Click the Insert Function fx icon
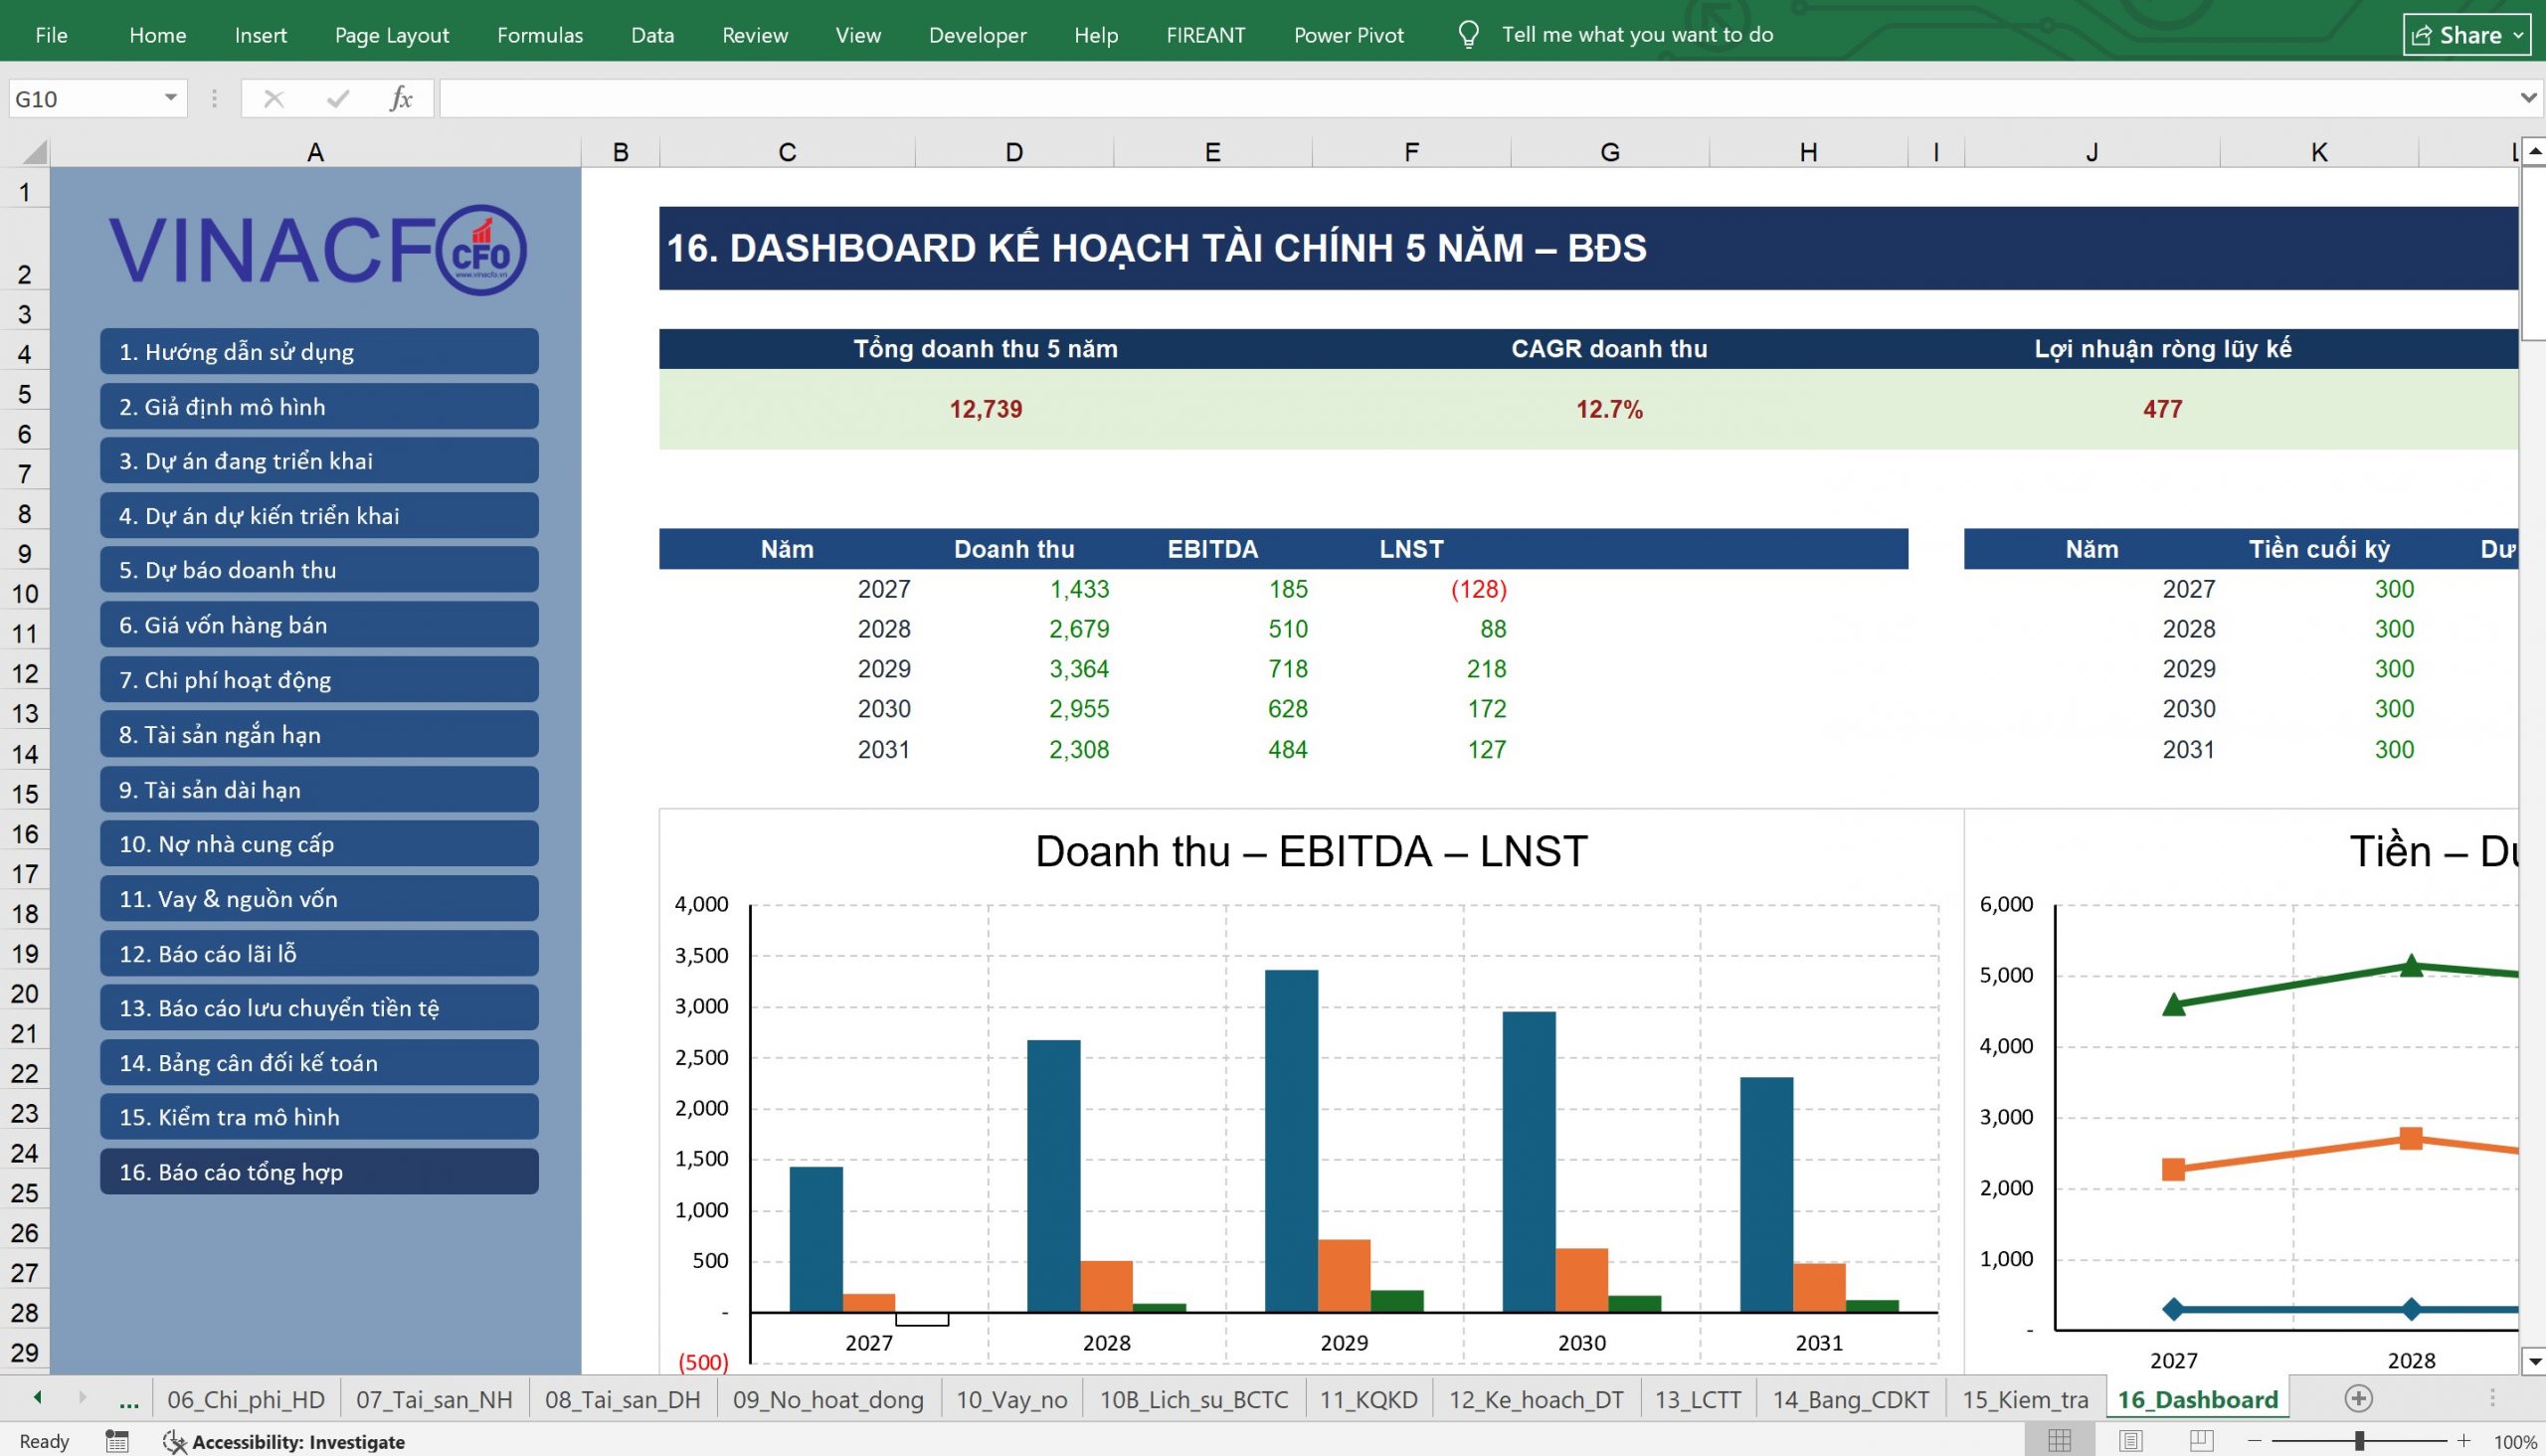The image size is (2546, 1456). [400, 98]
